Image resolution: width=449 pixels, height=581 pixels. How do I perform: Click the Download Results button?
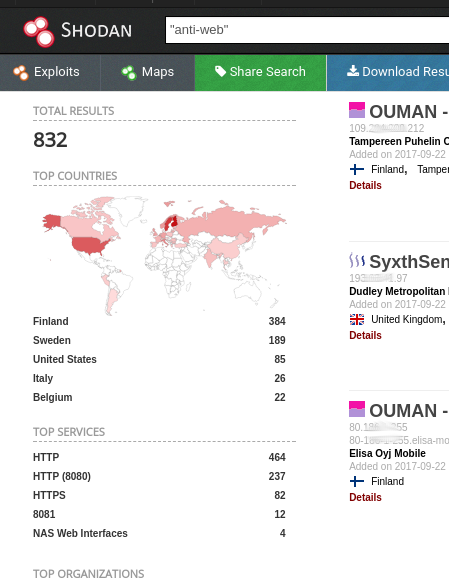coord(388,72)
